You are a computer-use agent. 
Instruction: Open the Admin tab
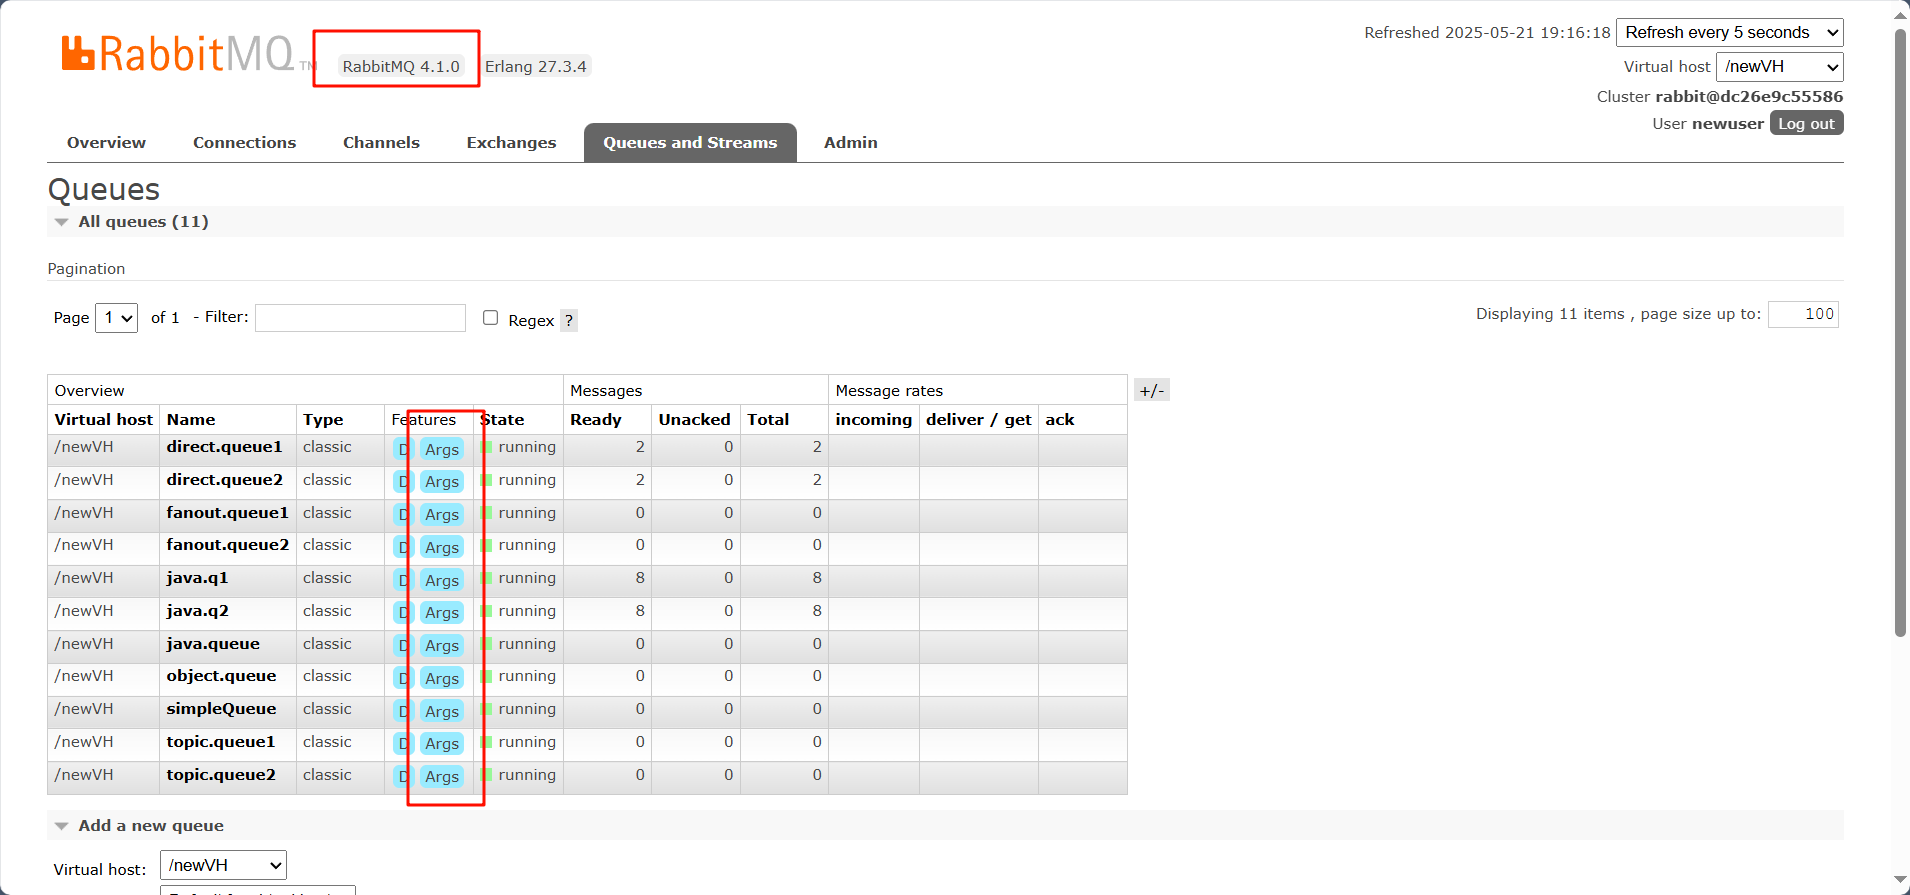pos(850,143)
